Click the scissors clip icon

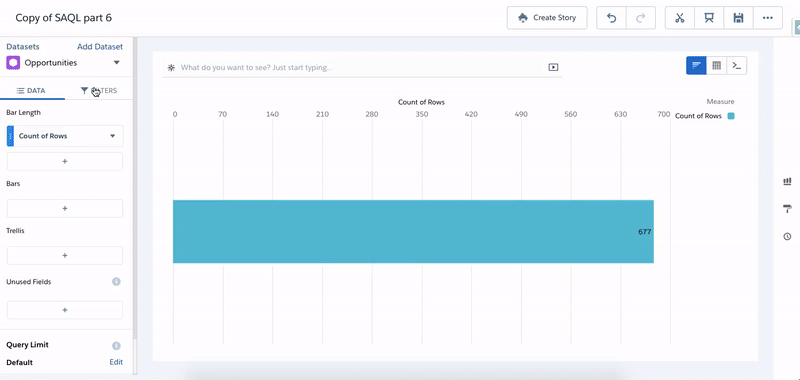click(x=680, y=18)
